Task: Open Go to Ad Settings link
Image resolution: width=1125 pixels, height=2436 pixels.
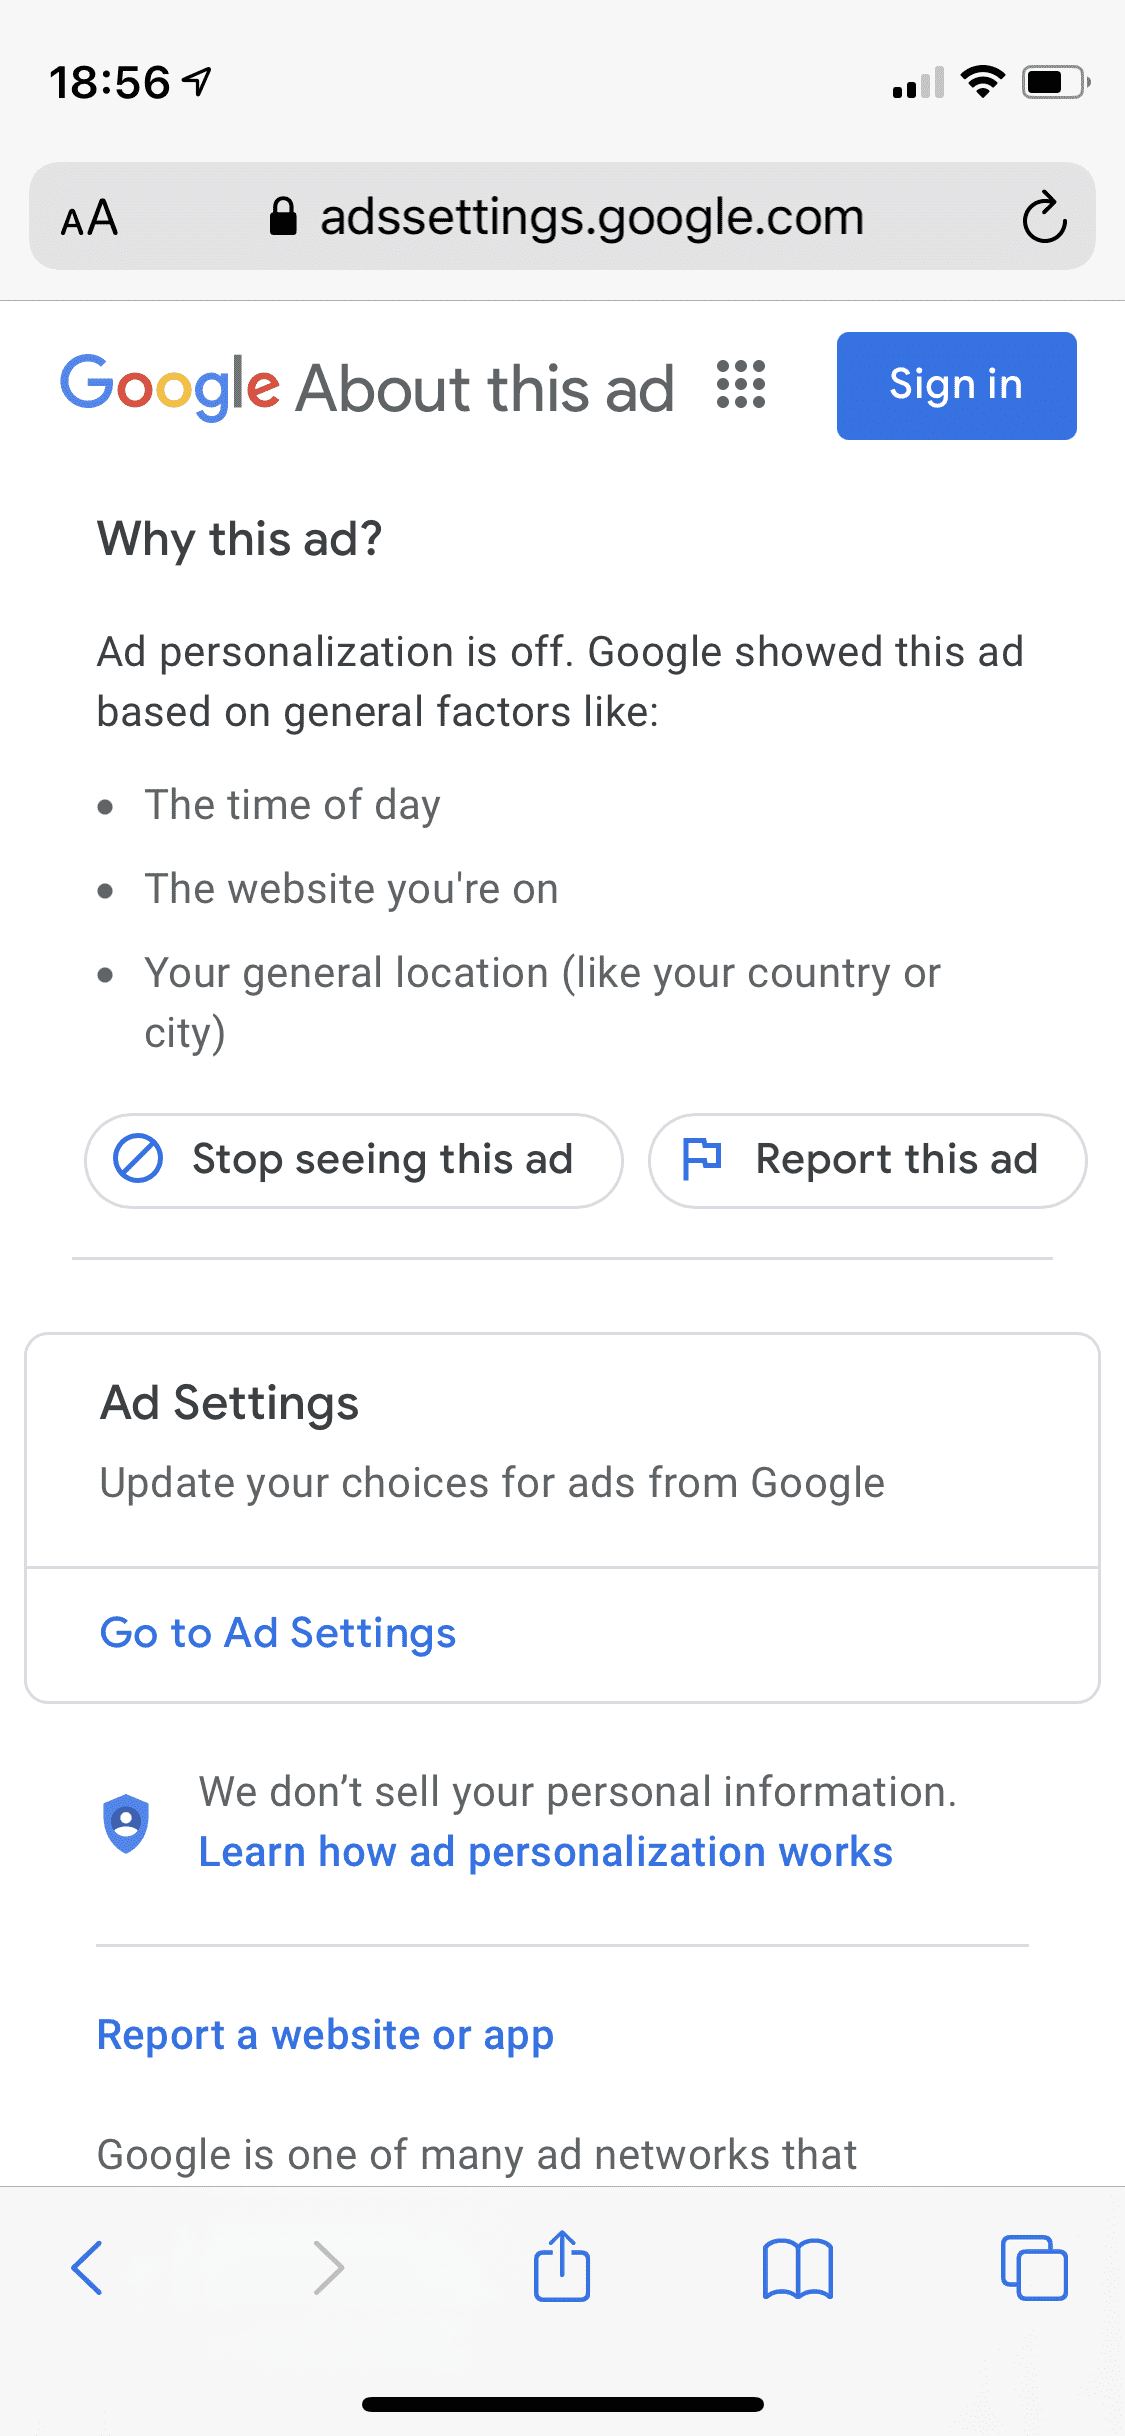Action: [278, 1633]
